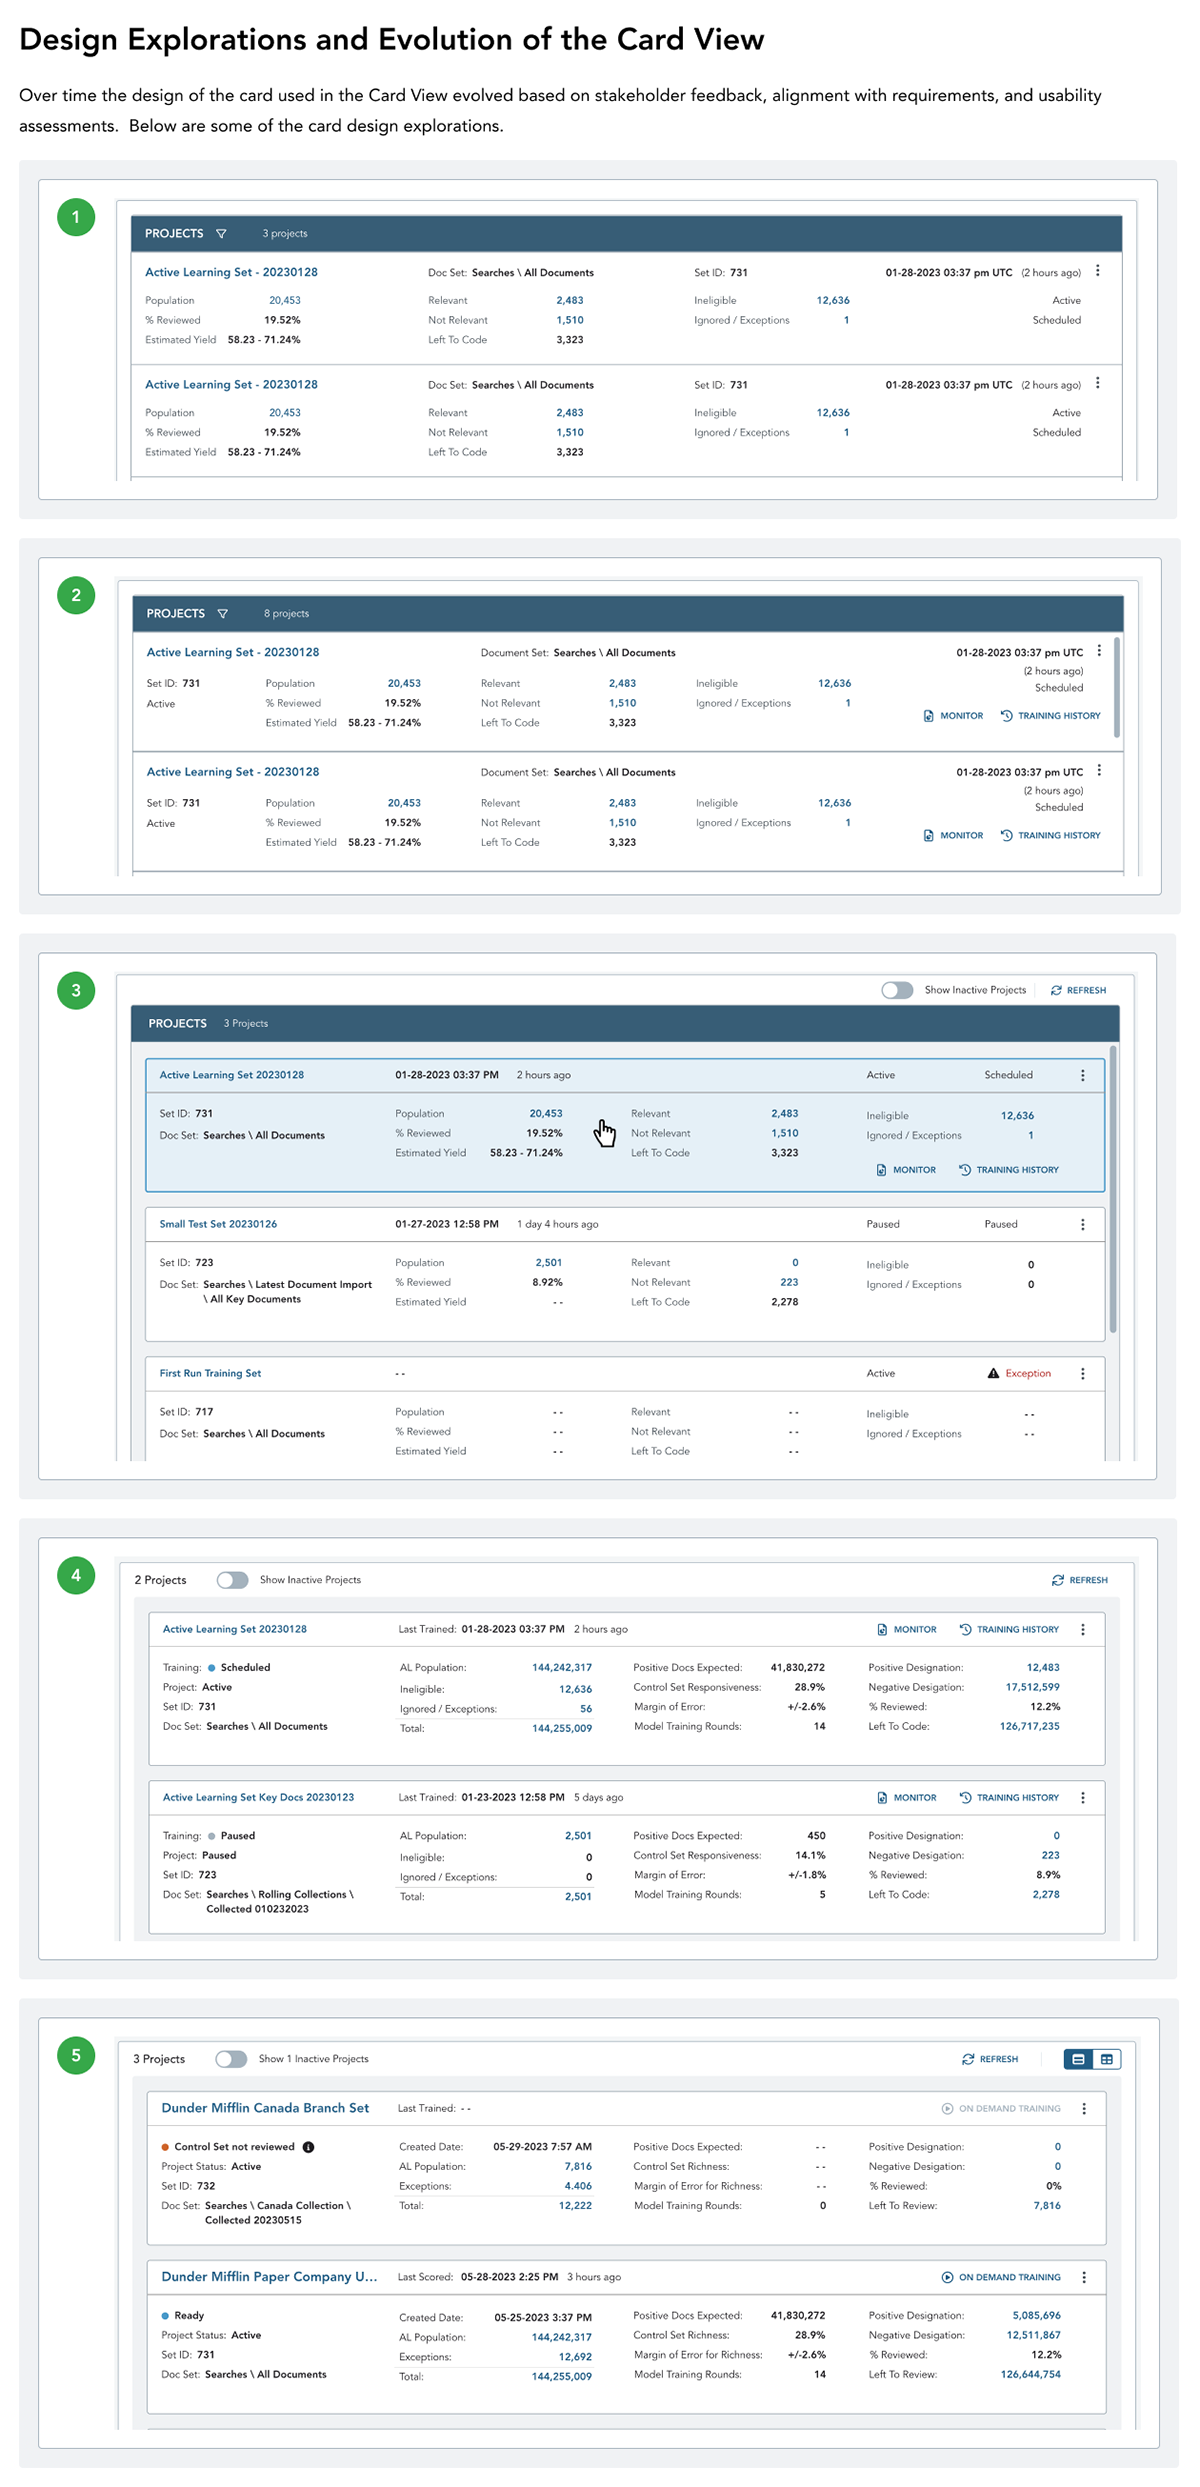Click MONITOR on the card showing Last Trained 01-28-2023 03:37 PM
The height and width of the screenshot is (2487, 1200).
point(907,1629)
